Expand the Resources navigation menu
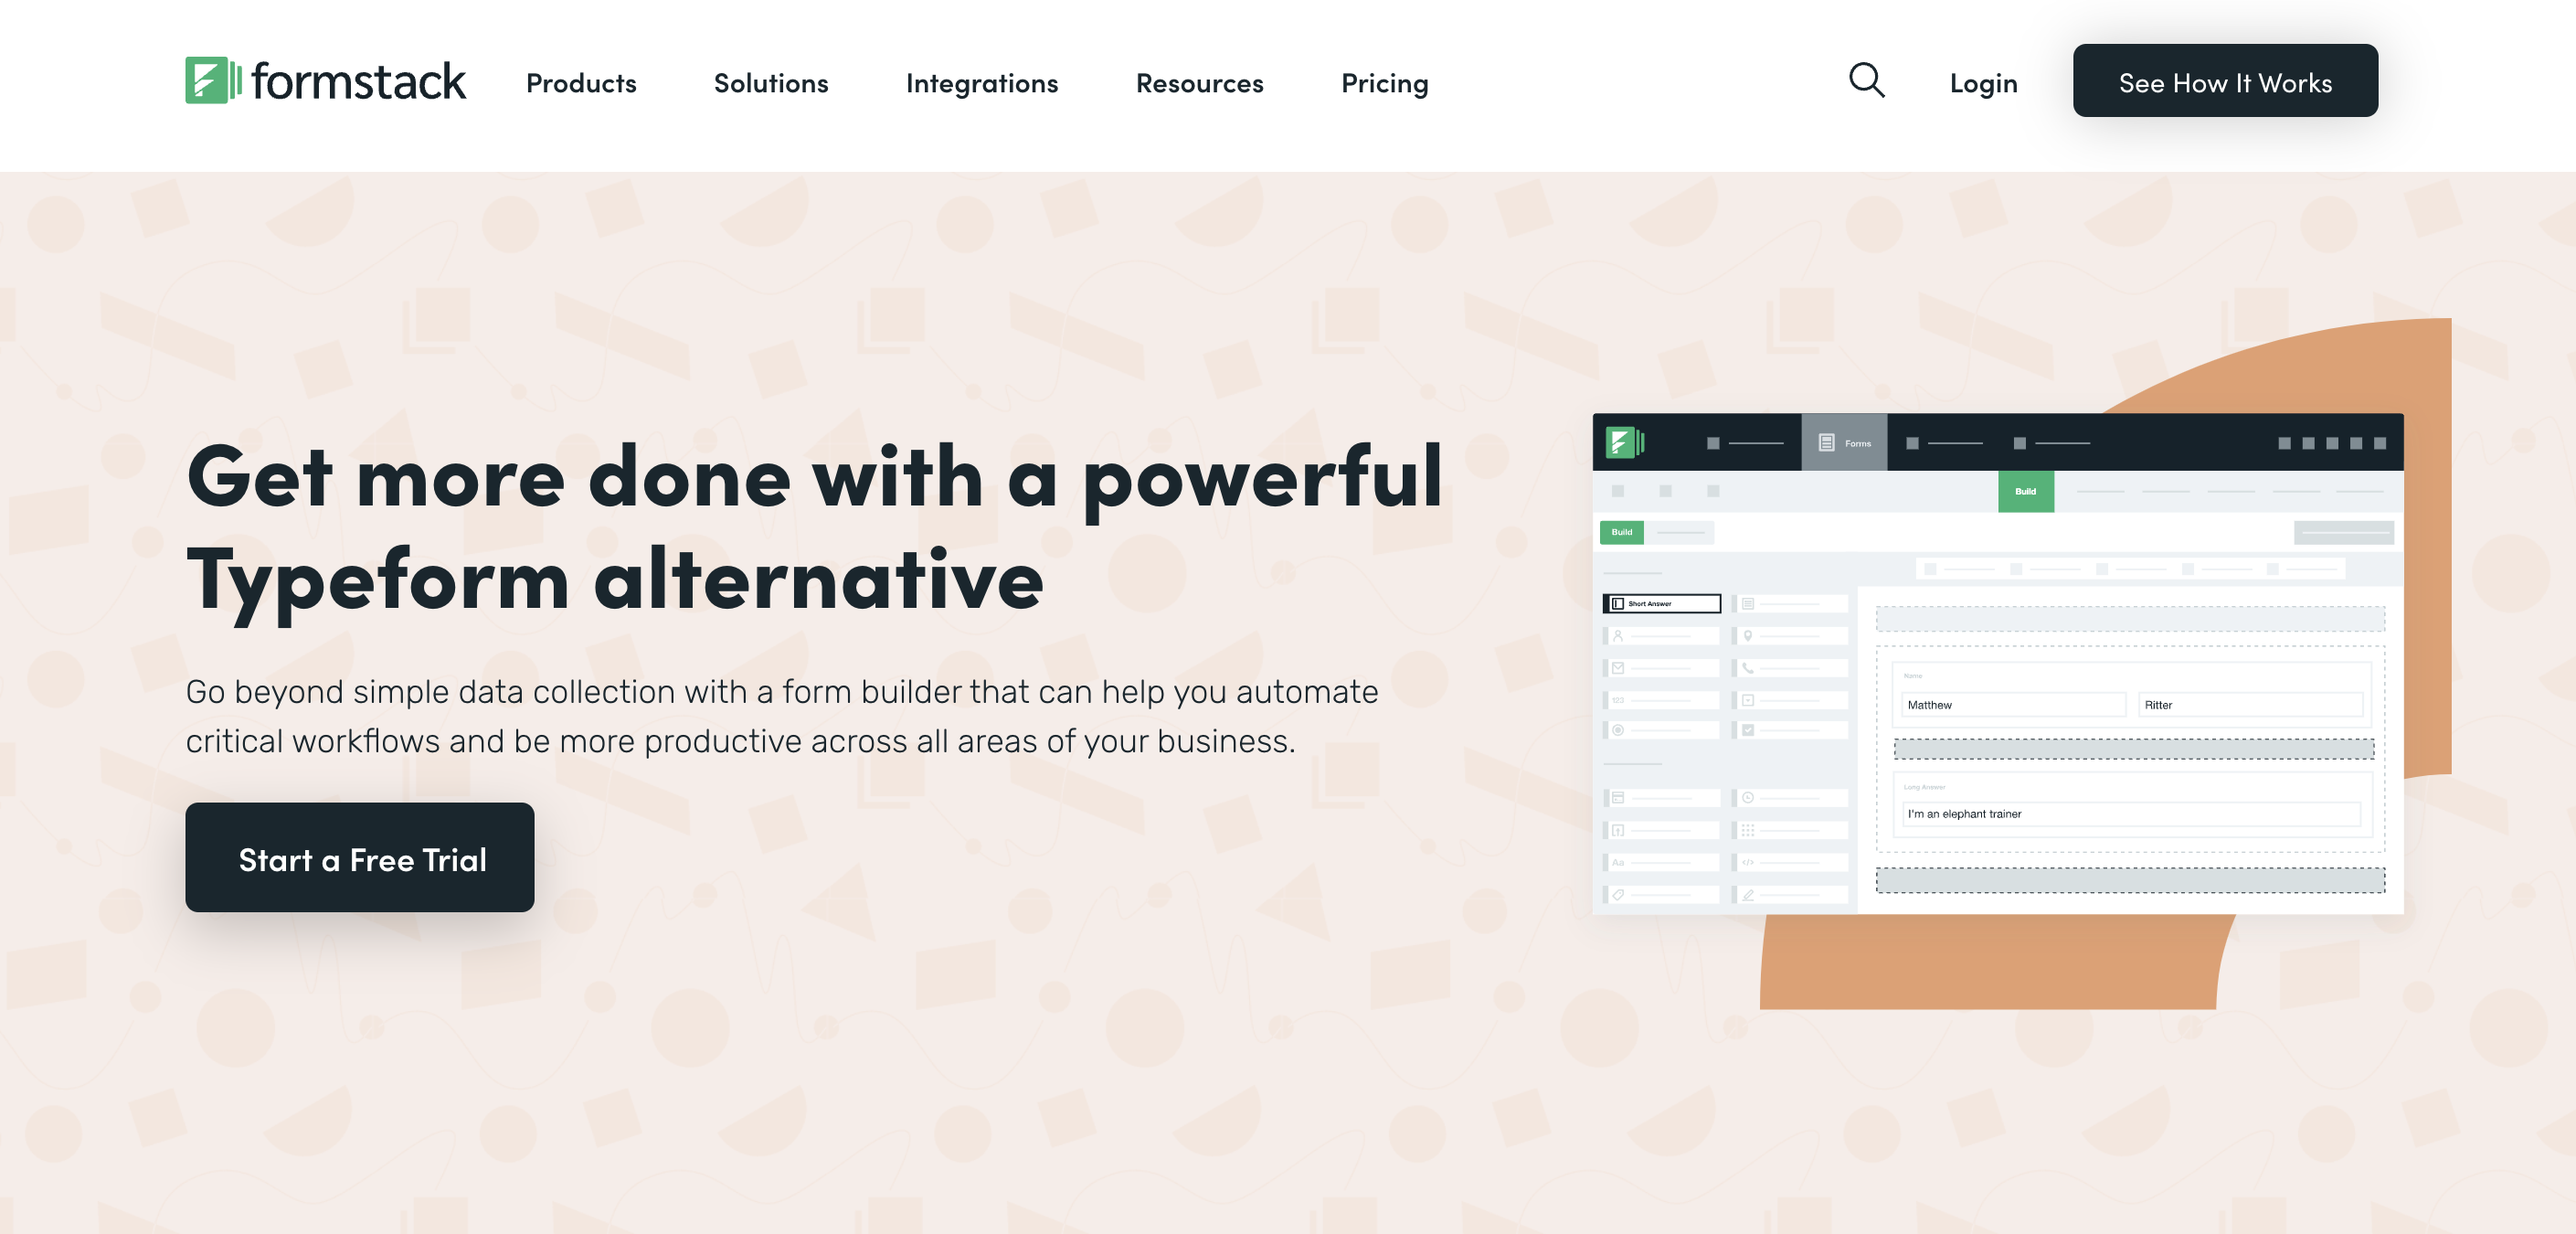 (x=1198, y=80)
